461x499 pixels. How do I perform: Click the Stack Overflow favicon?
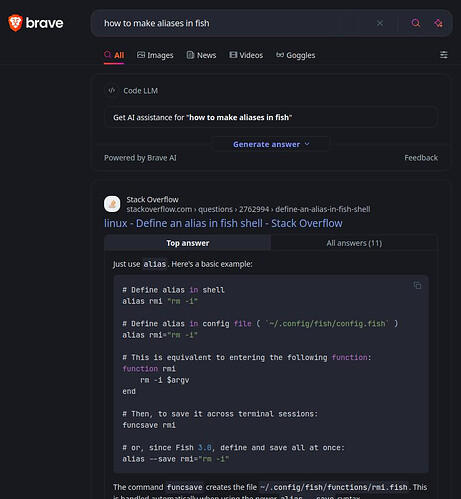click(x=112, y=204)
